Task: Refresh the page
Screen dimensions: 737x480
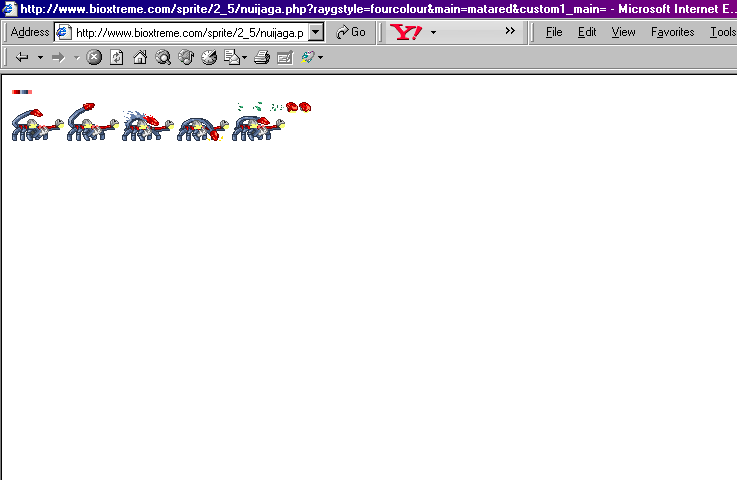Action: point(117,57)
